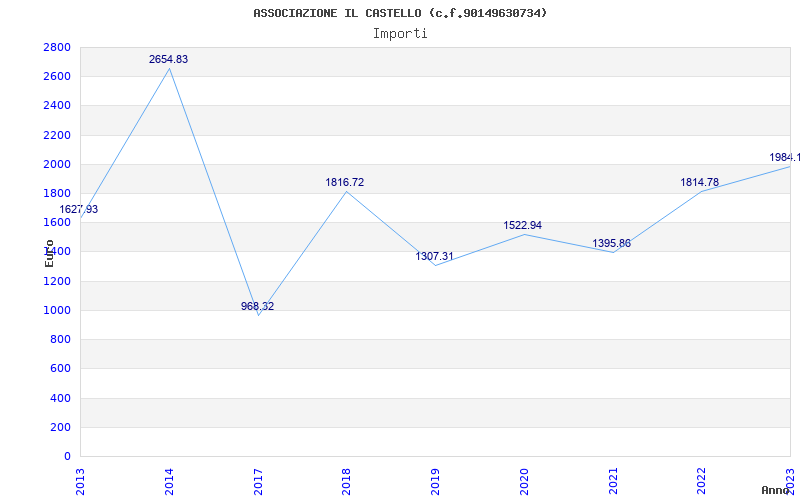Viewport: 800px width, 500px height.
Task: Click the 2013 x-axis label
Action: [81, 482]
